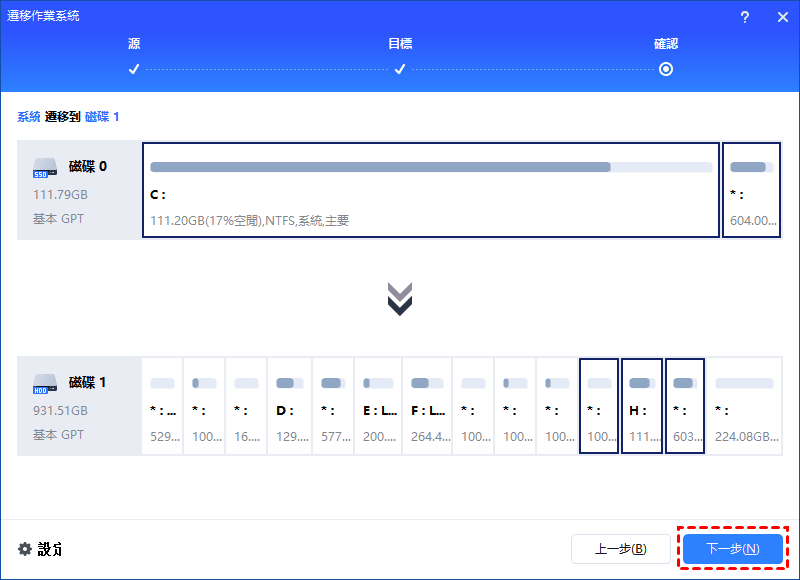Select the H: partition on 磁碟 1
Viewport: 800px width, 580px height.
[x=641, y=406]
